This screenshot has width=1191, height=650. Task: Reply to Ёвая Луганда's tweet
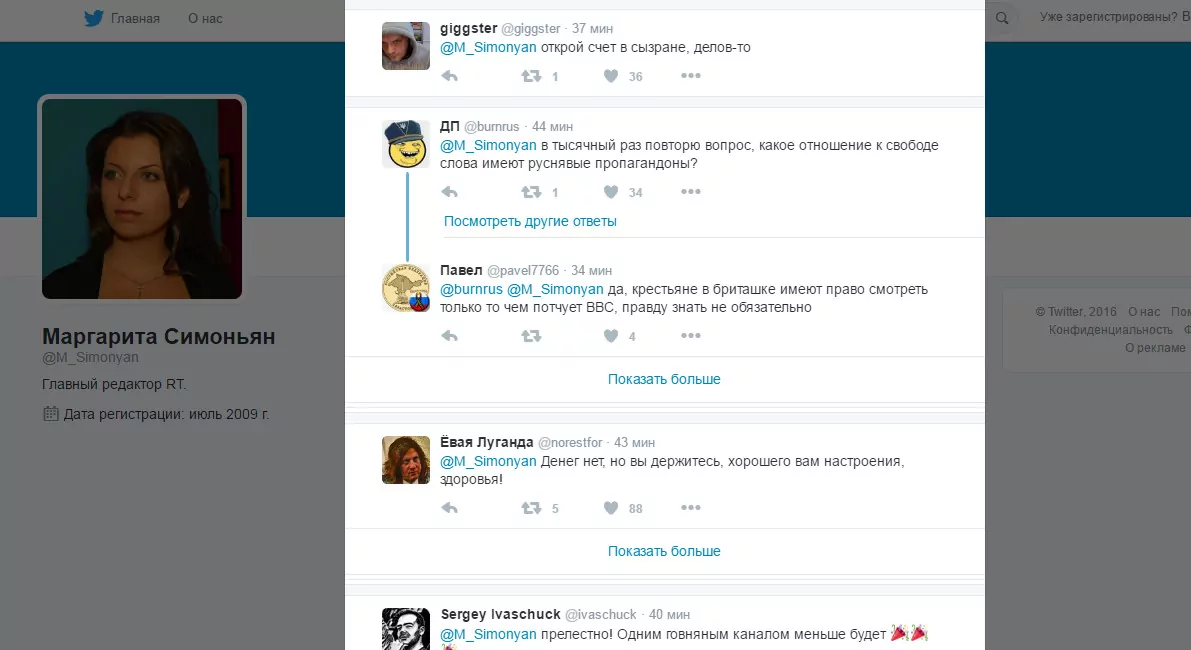[450, 508]
